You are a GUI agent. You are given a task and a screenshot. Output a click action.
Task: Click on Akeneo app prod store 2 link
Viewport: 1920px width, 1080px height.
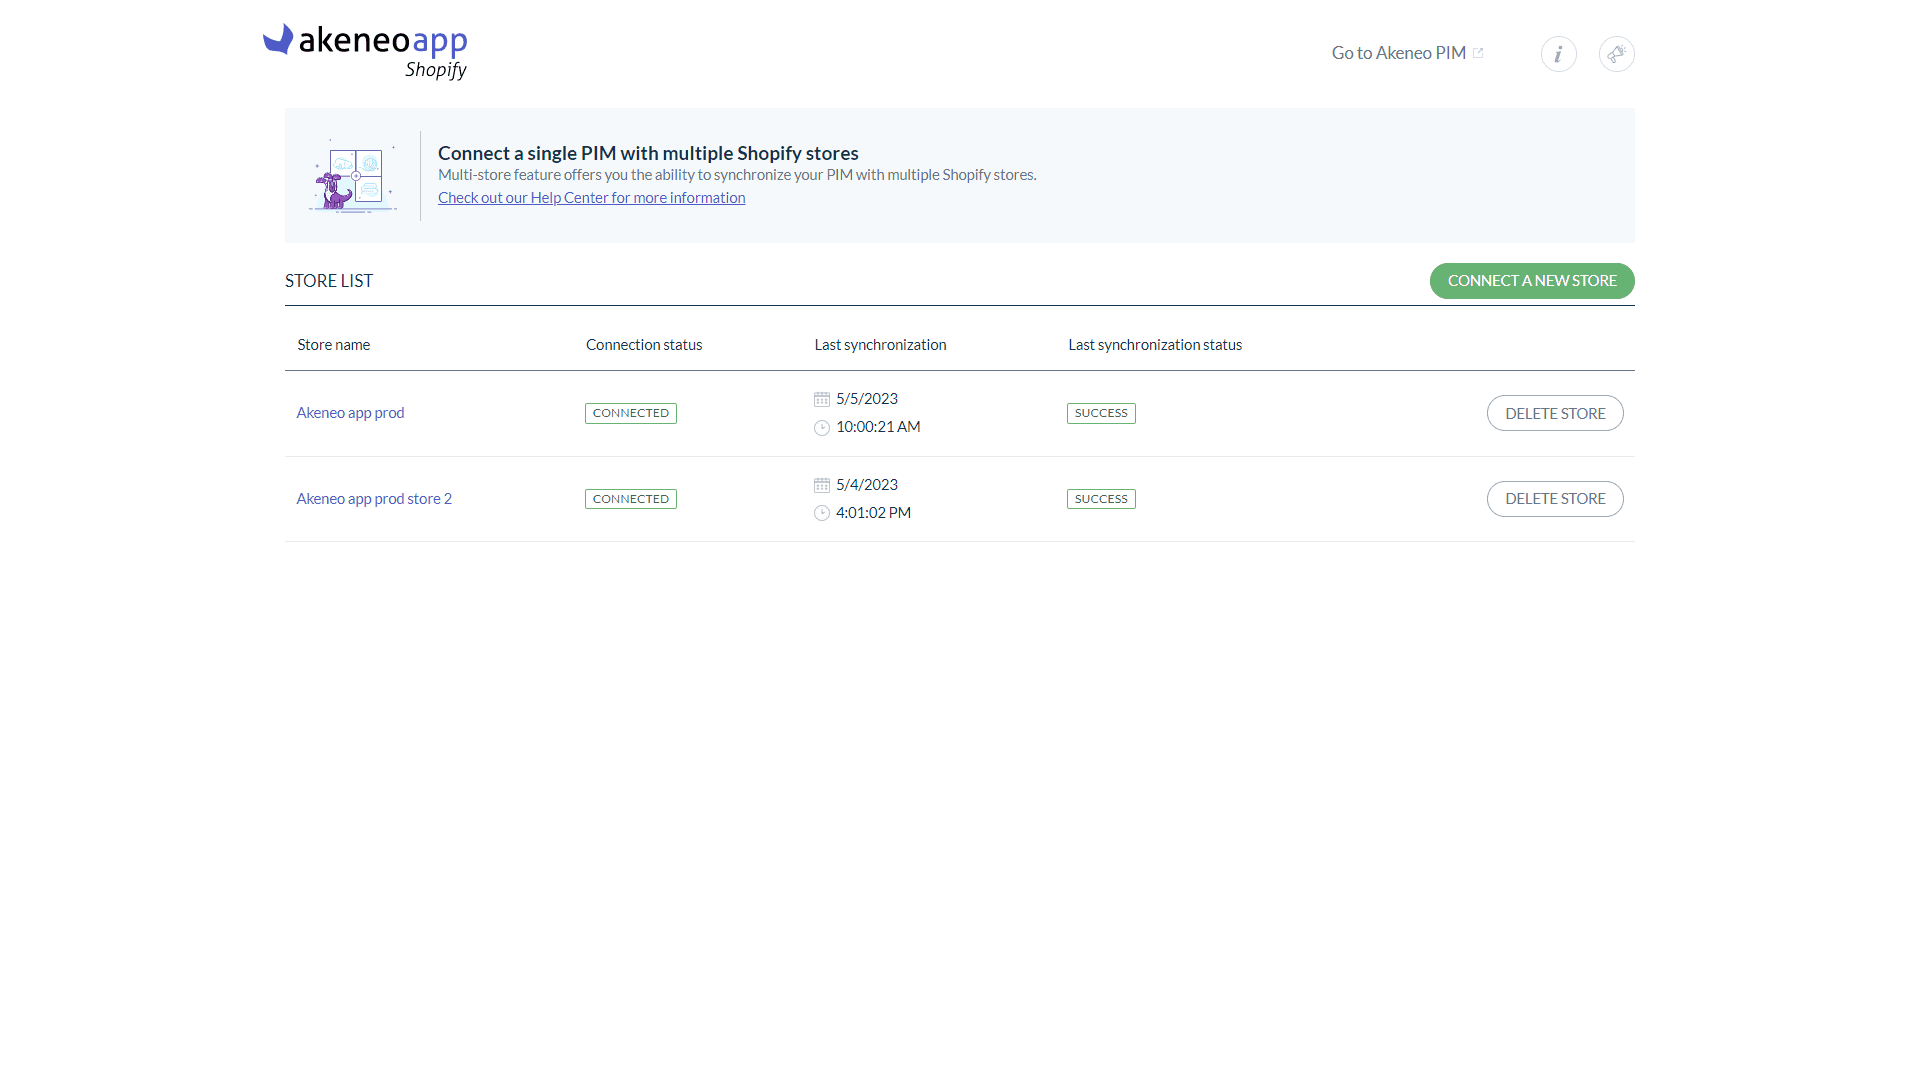pos(373,498)
